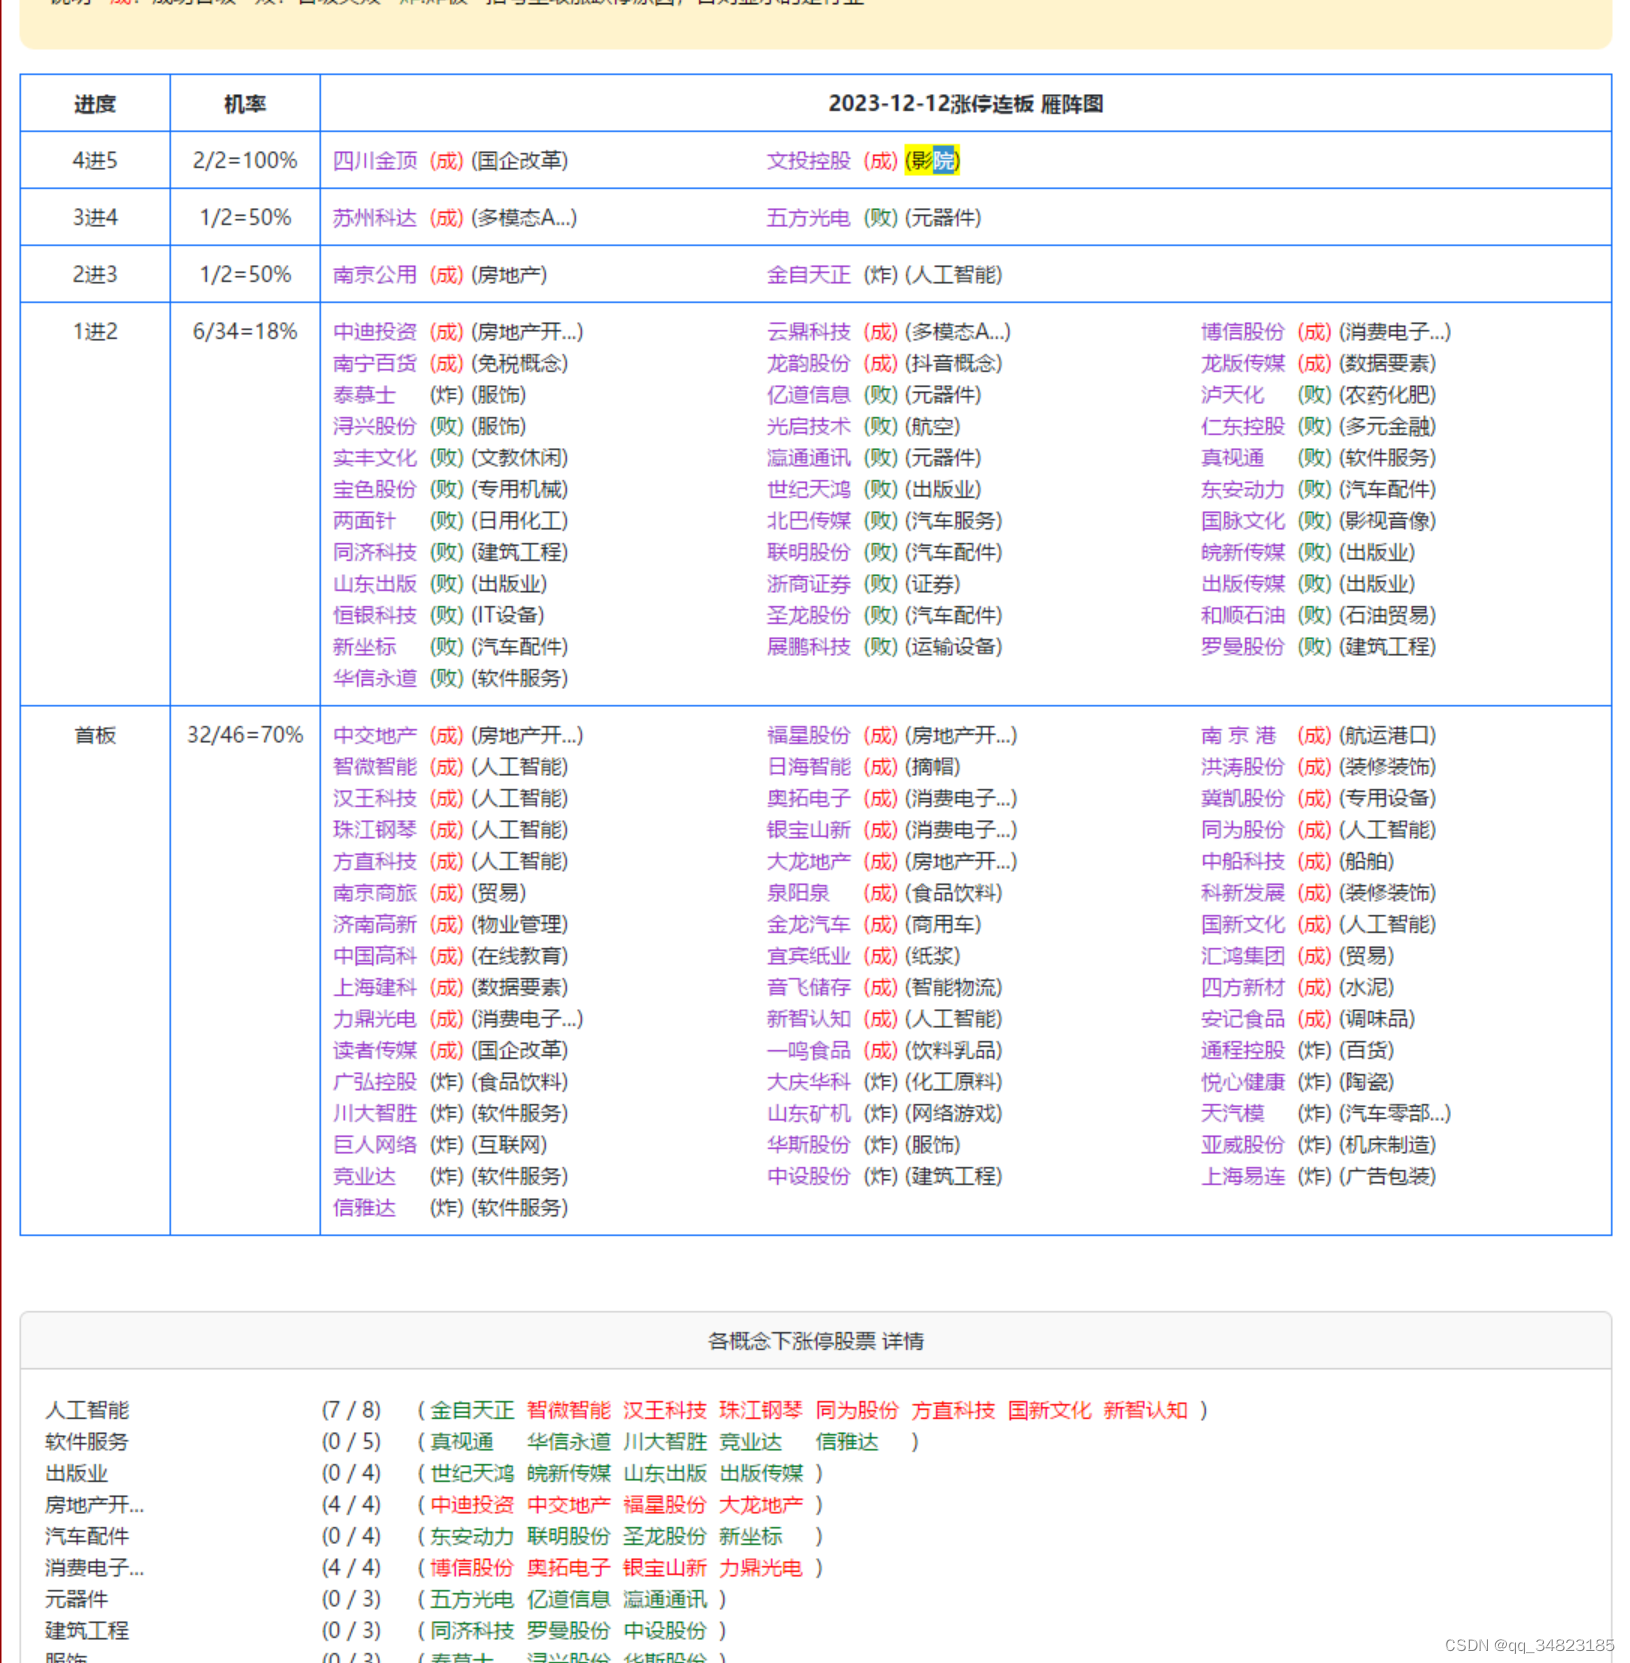The image size is (1630, 1663).
Task: Open the 南宁百货 stock link
Action: 375,363
